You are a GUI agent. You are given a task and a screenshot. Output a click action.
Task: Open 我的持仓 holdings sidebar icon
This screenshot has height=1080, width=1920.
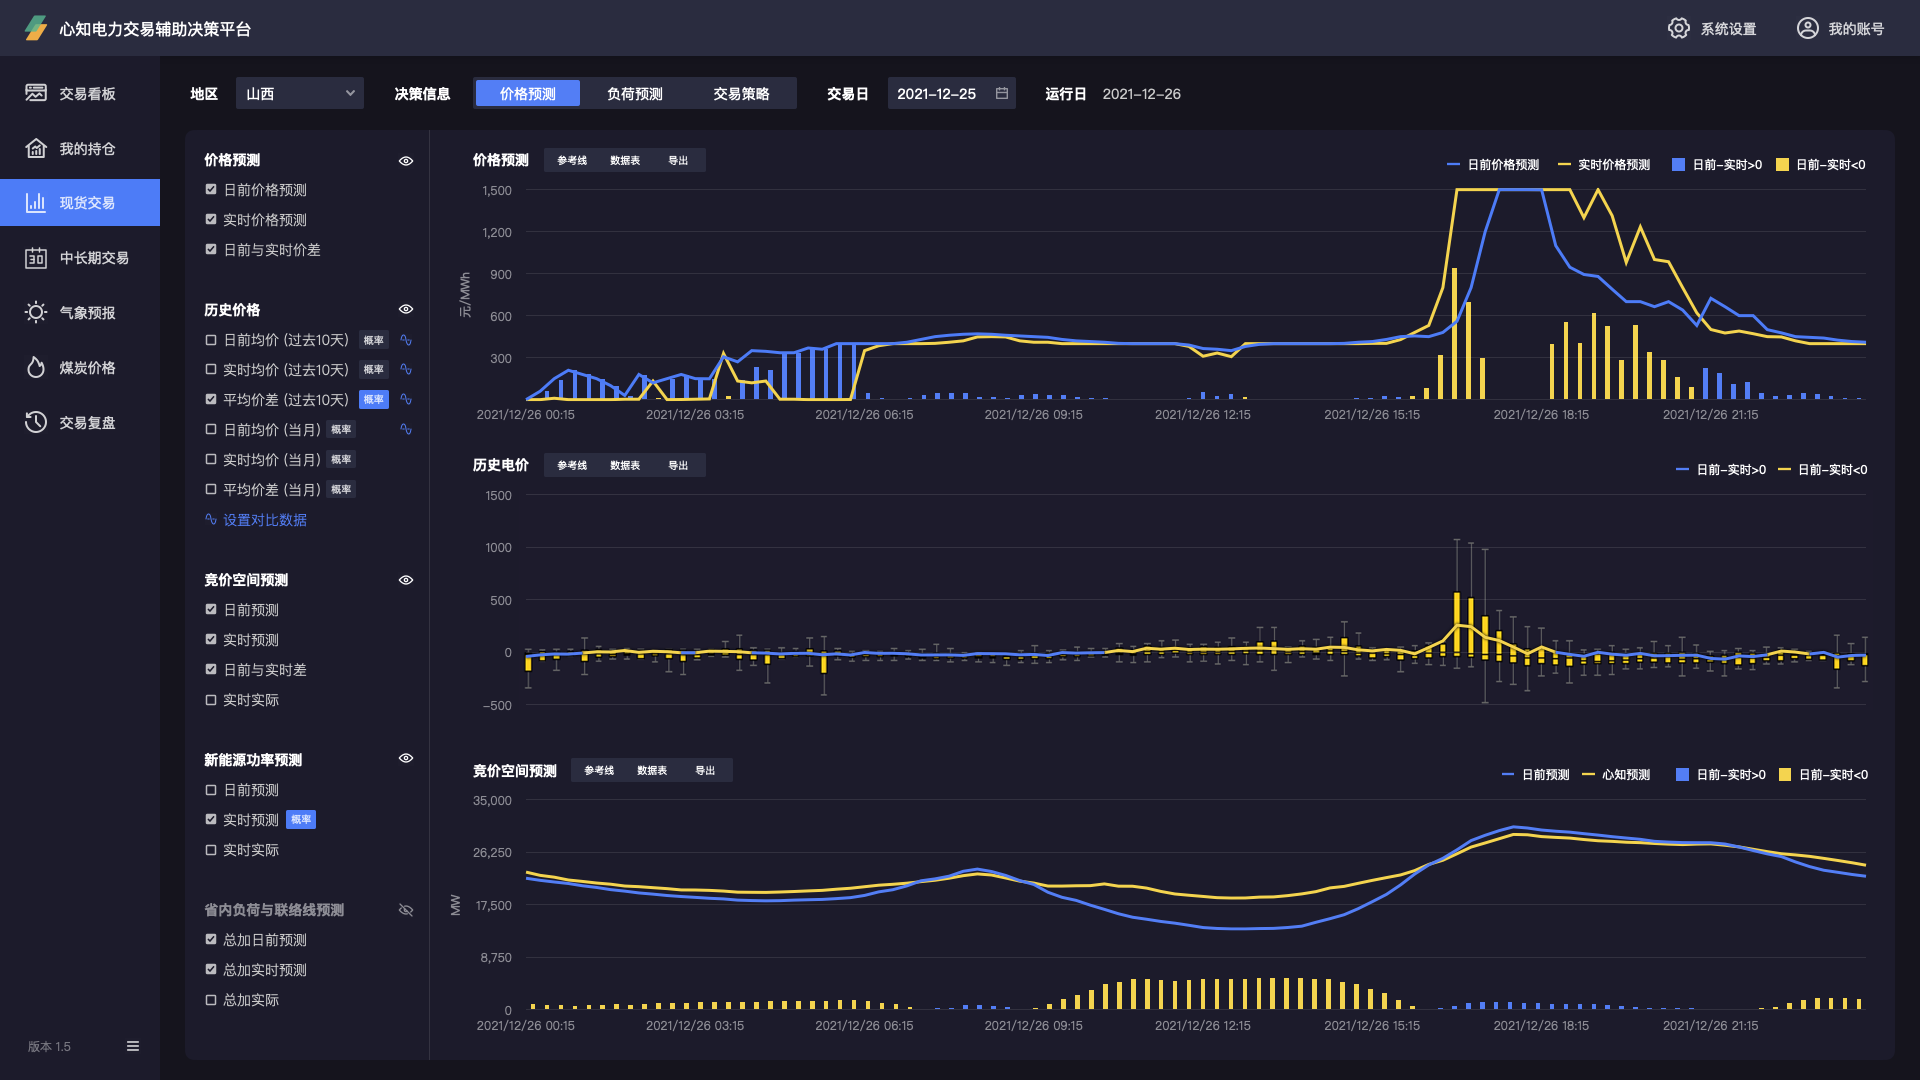tap(36, 148)
